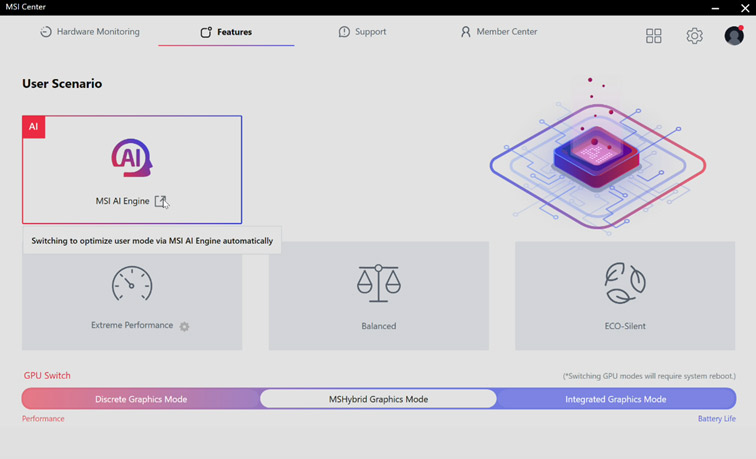Switch to the Features tab
This screenshot has width=756, height=459.
click(x=226, y=32)
